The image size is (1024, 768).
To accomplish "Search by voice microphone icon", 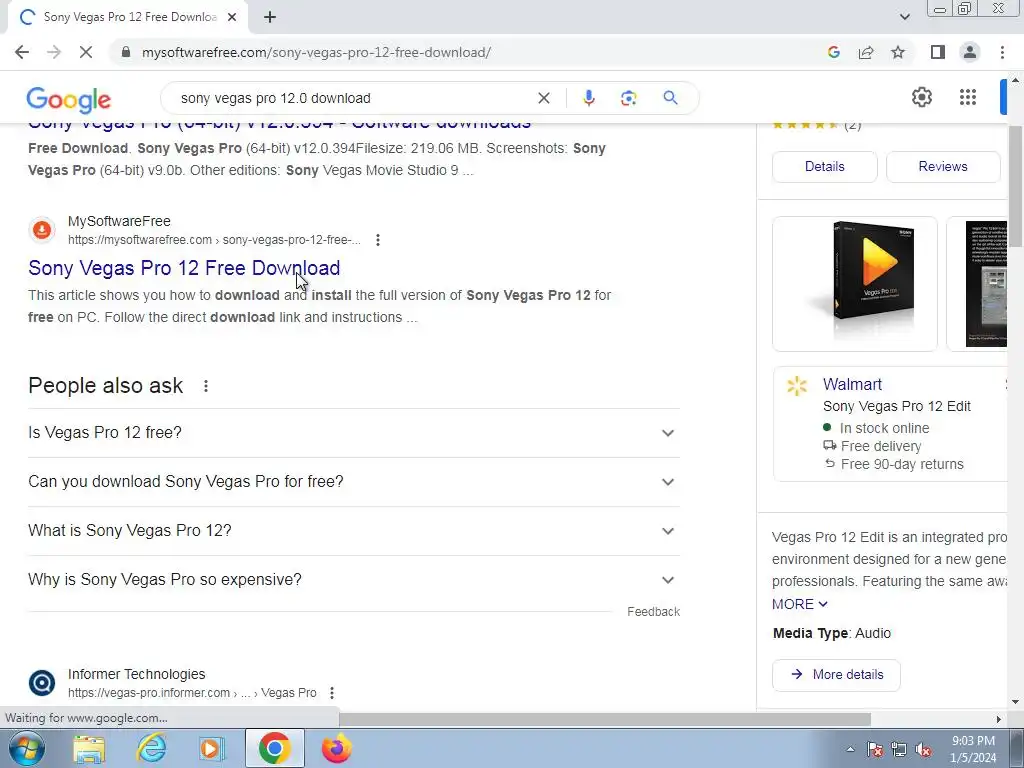I will pyautogui.click(x=588, y=98).
